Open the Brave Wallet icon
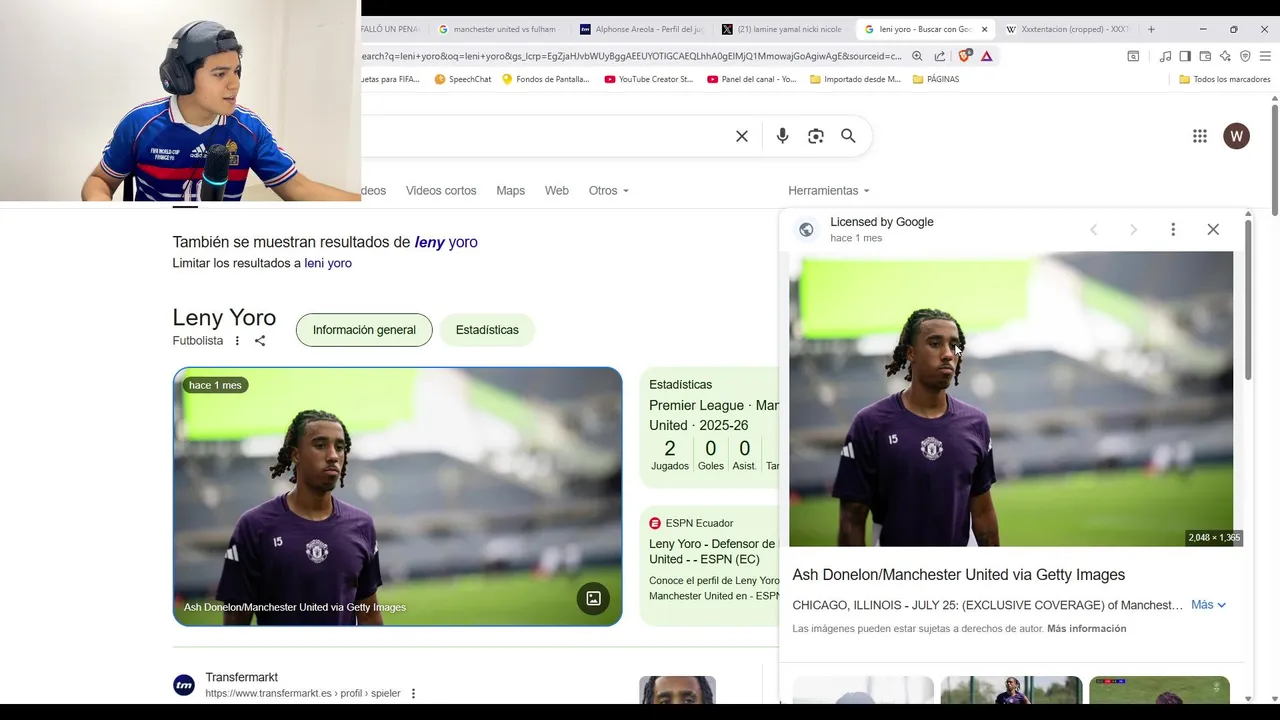The image size is (1280, 720). tap(1205, 56)
